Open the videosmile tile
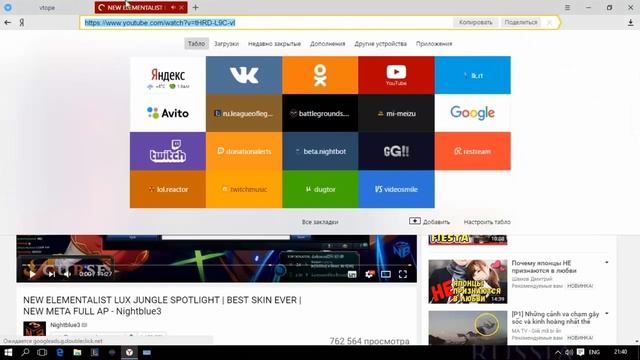 coord(396,189)
